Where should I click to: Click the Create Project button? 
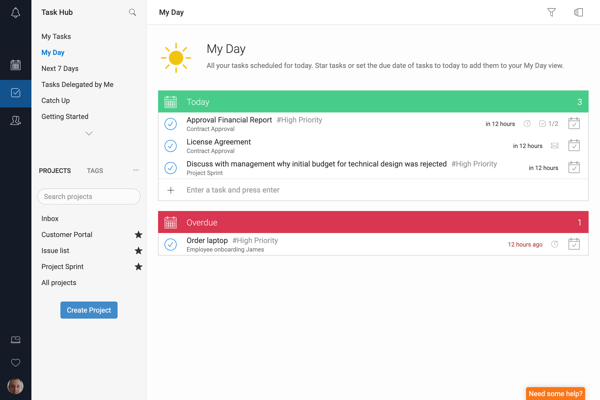89,310
